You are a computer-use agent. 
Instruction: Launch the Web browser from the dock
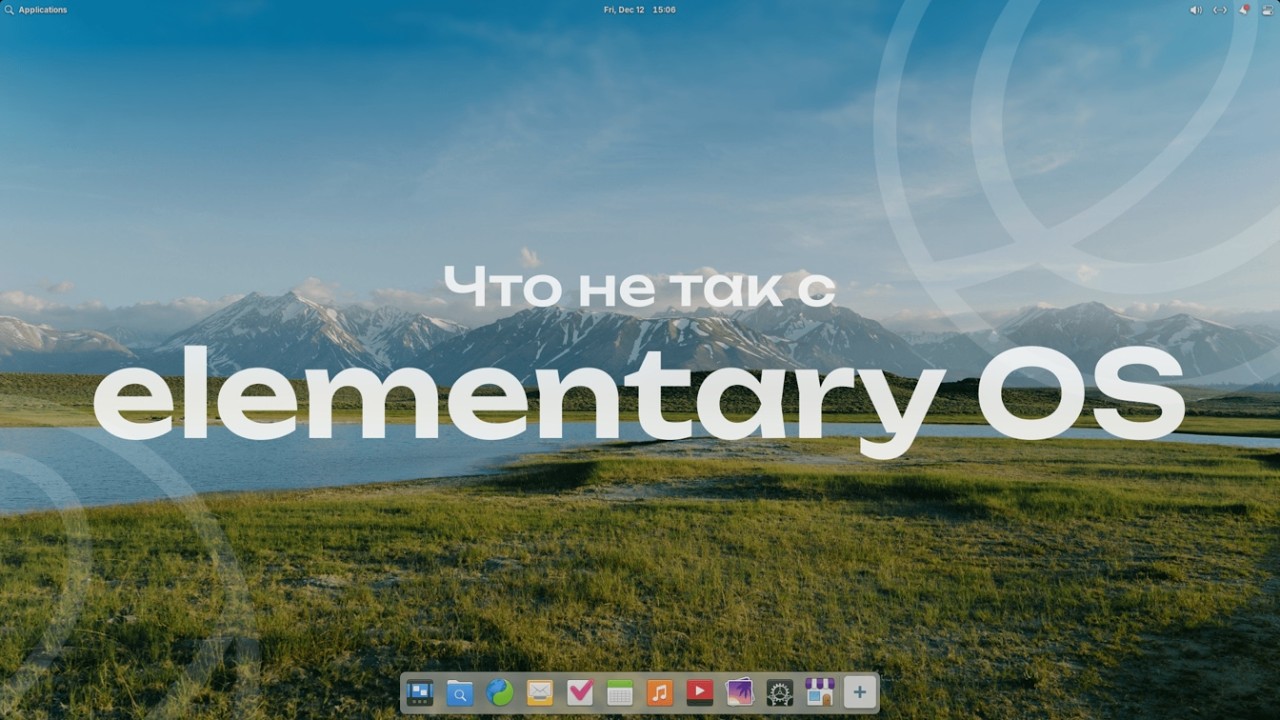point(500,692)
